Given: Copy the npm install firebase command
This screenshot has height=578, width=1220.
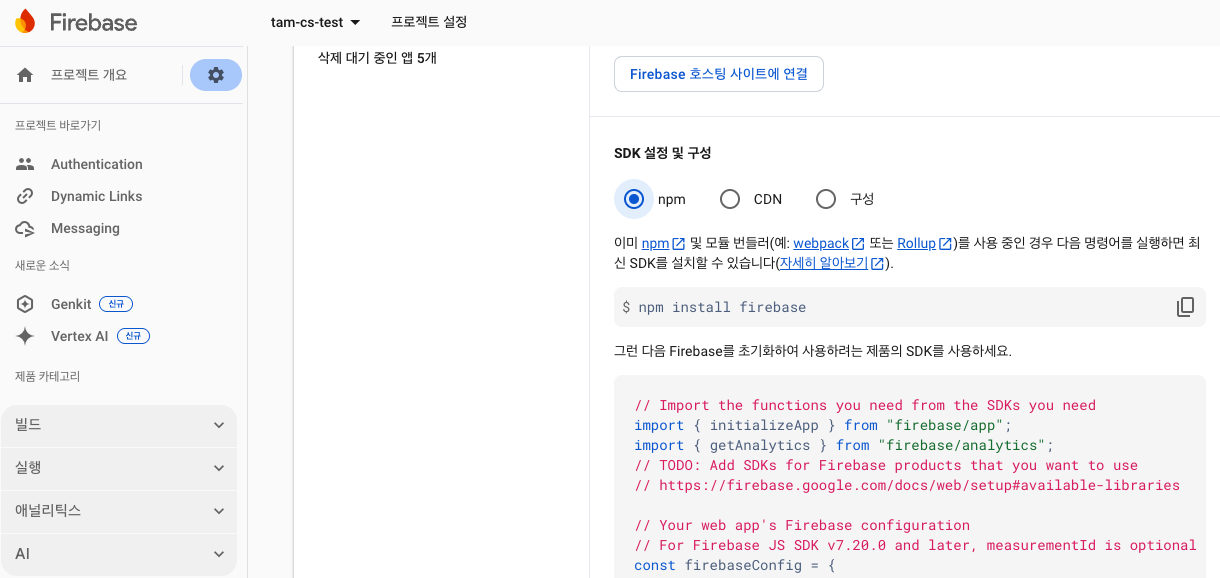Looking at the screenshot, I should 1185,307.
